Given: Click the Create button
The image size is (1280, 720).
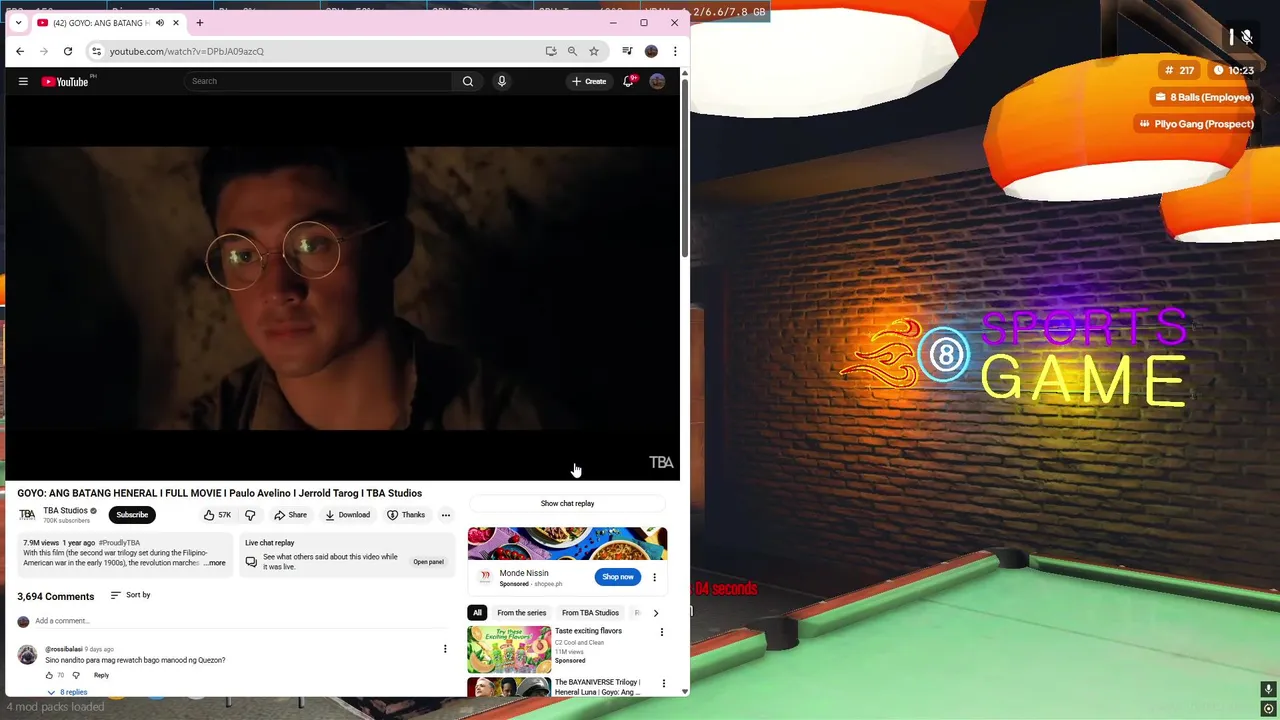Looking at the screenshot, I should tap(589, 81).
